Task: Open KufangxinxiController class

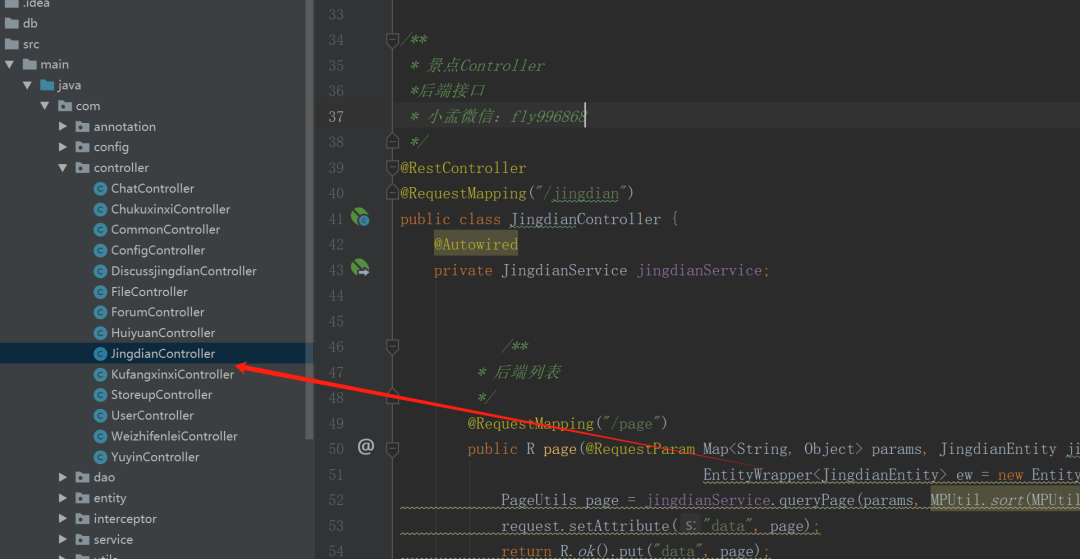Action: (172, 375)
